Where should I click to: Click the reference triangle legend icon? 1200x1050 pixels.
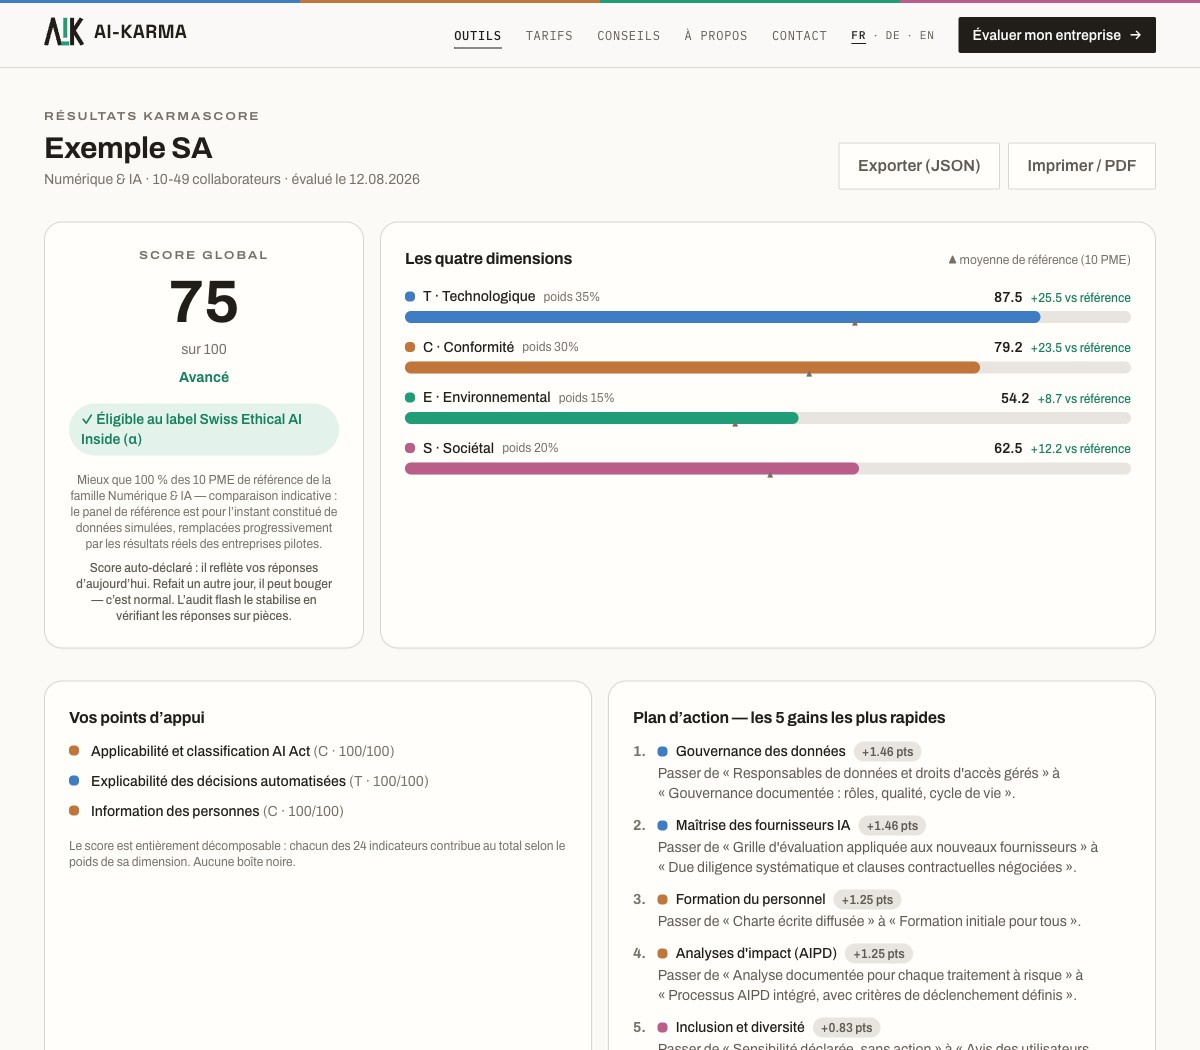(952, 260)
